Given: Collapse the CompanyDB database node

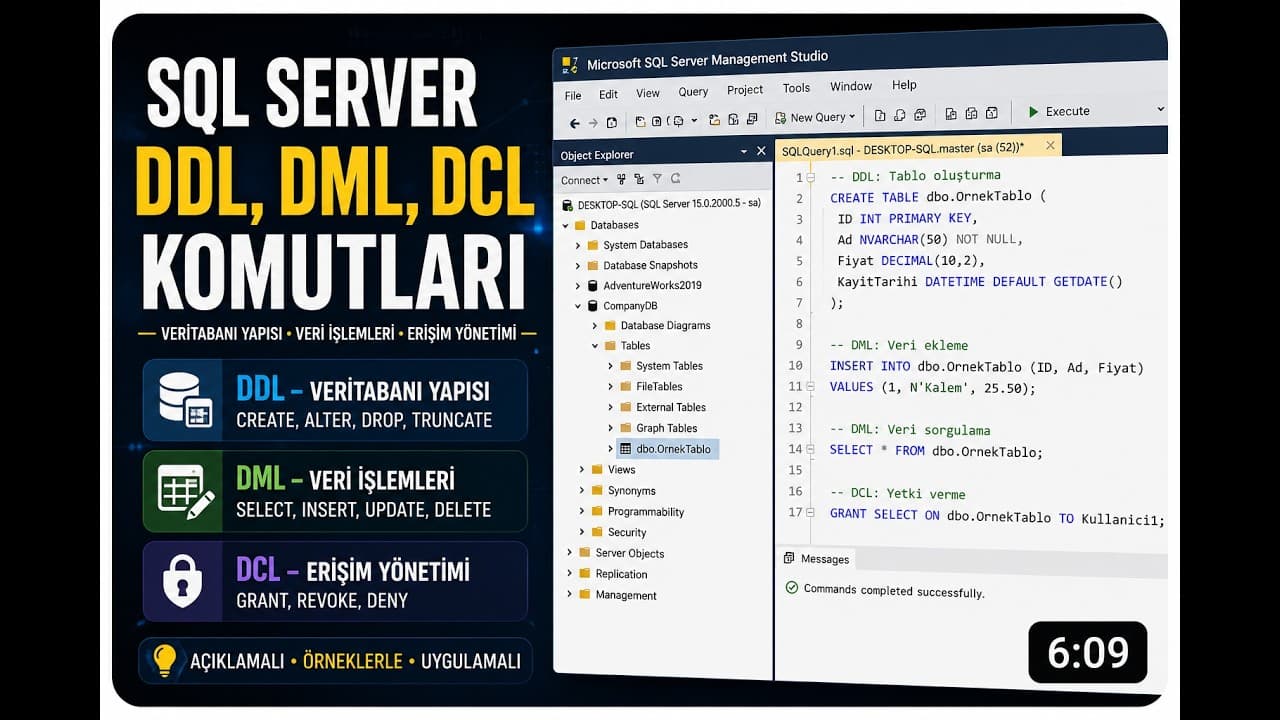Looking at the screenshot, I should [x=578, y=306].
